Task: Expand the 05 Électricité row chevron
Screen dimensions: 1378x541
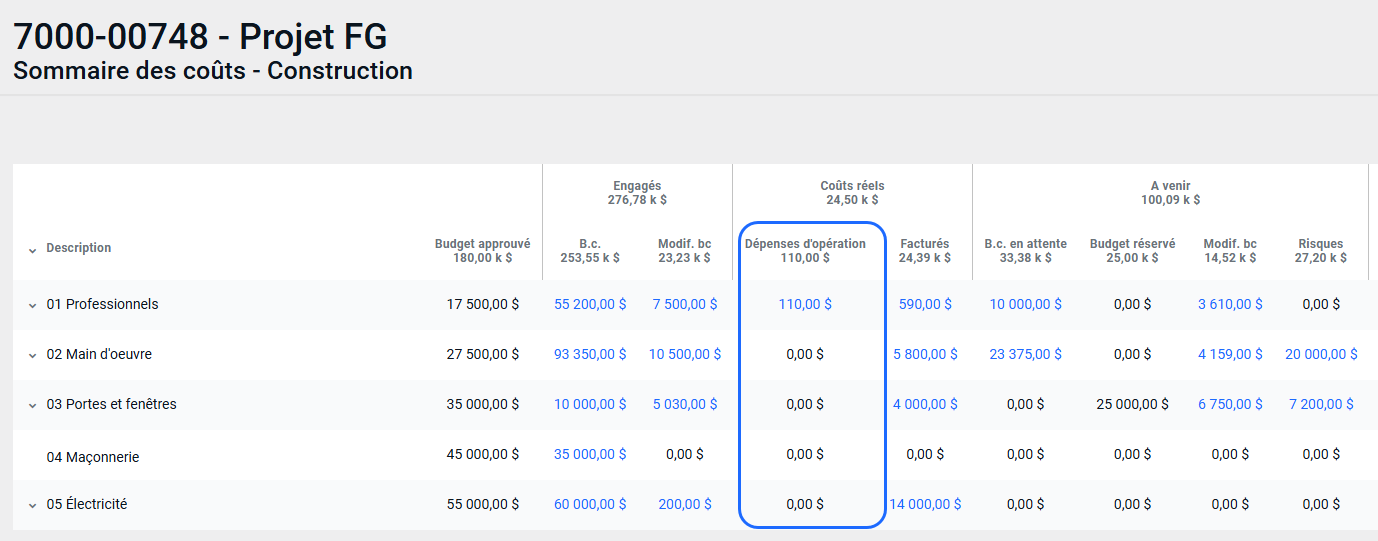Action: [x=32, y=506]
